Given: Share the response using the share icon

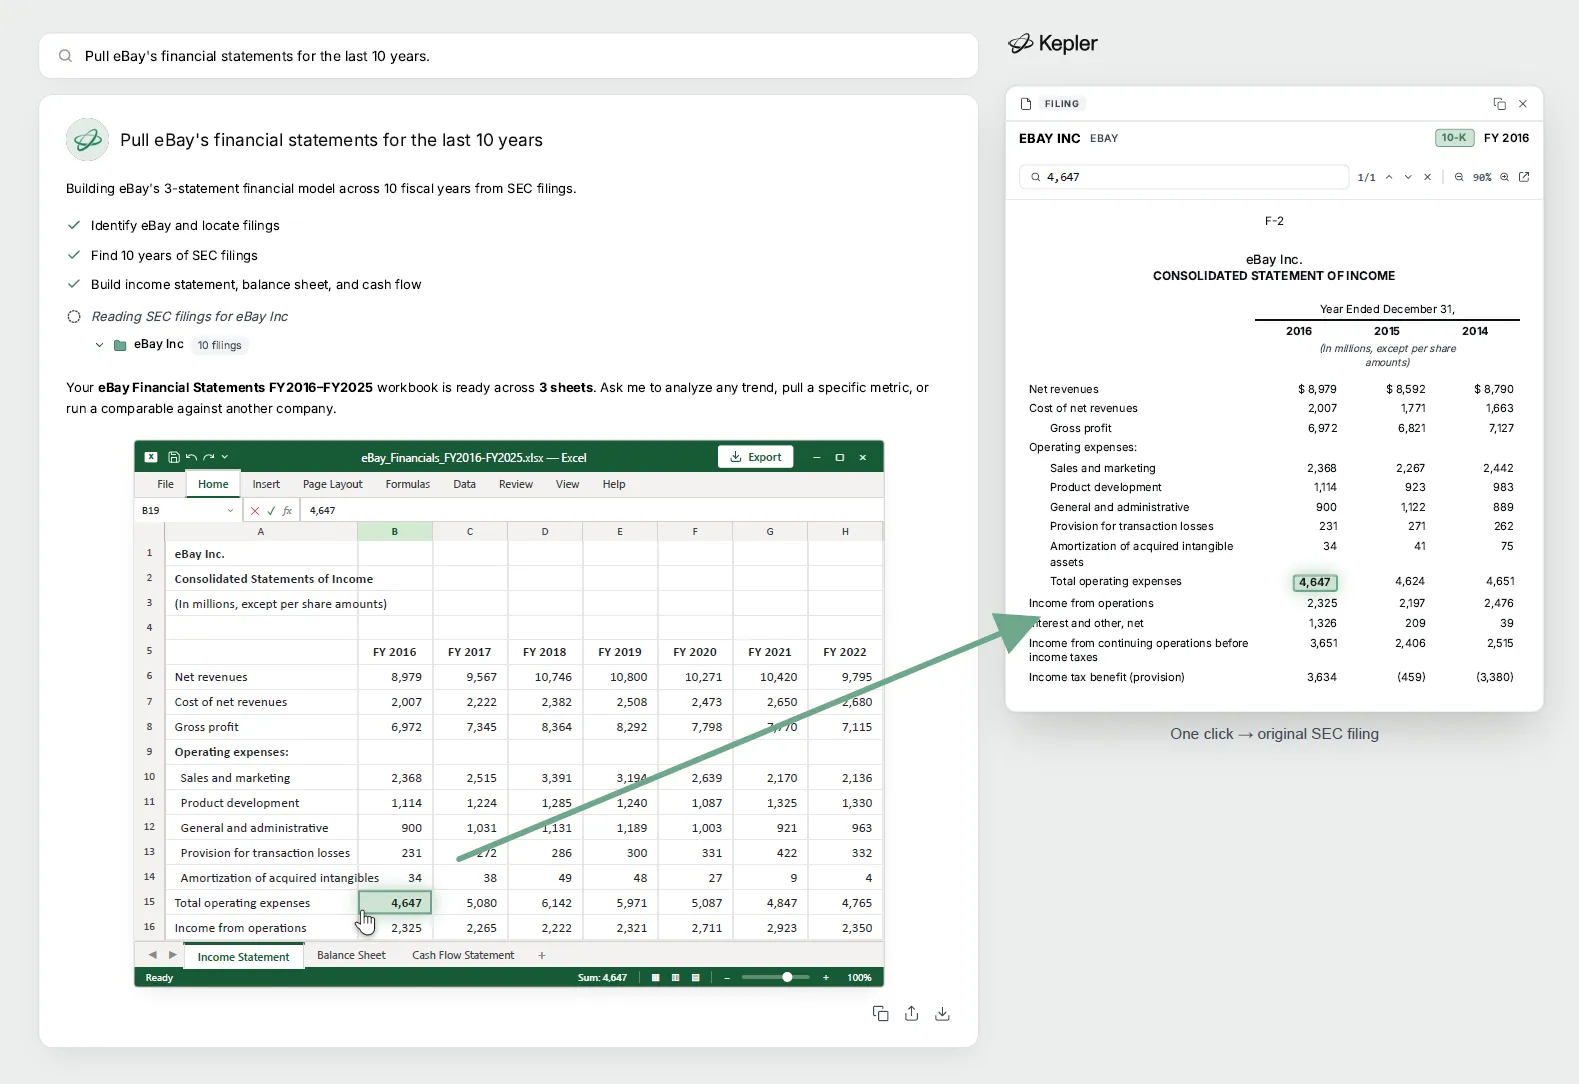Looking at the screenshot, I should pos(911,1013).
